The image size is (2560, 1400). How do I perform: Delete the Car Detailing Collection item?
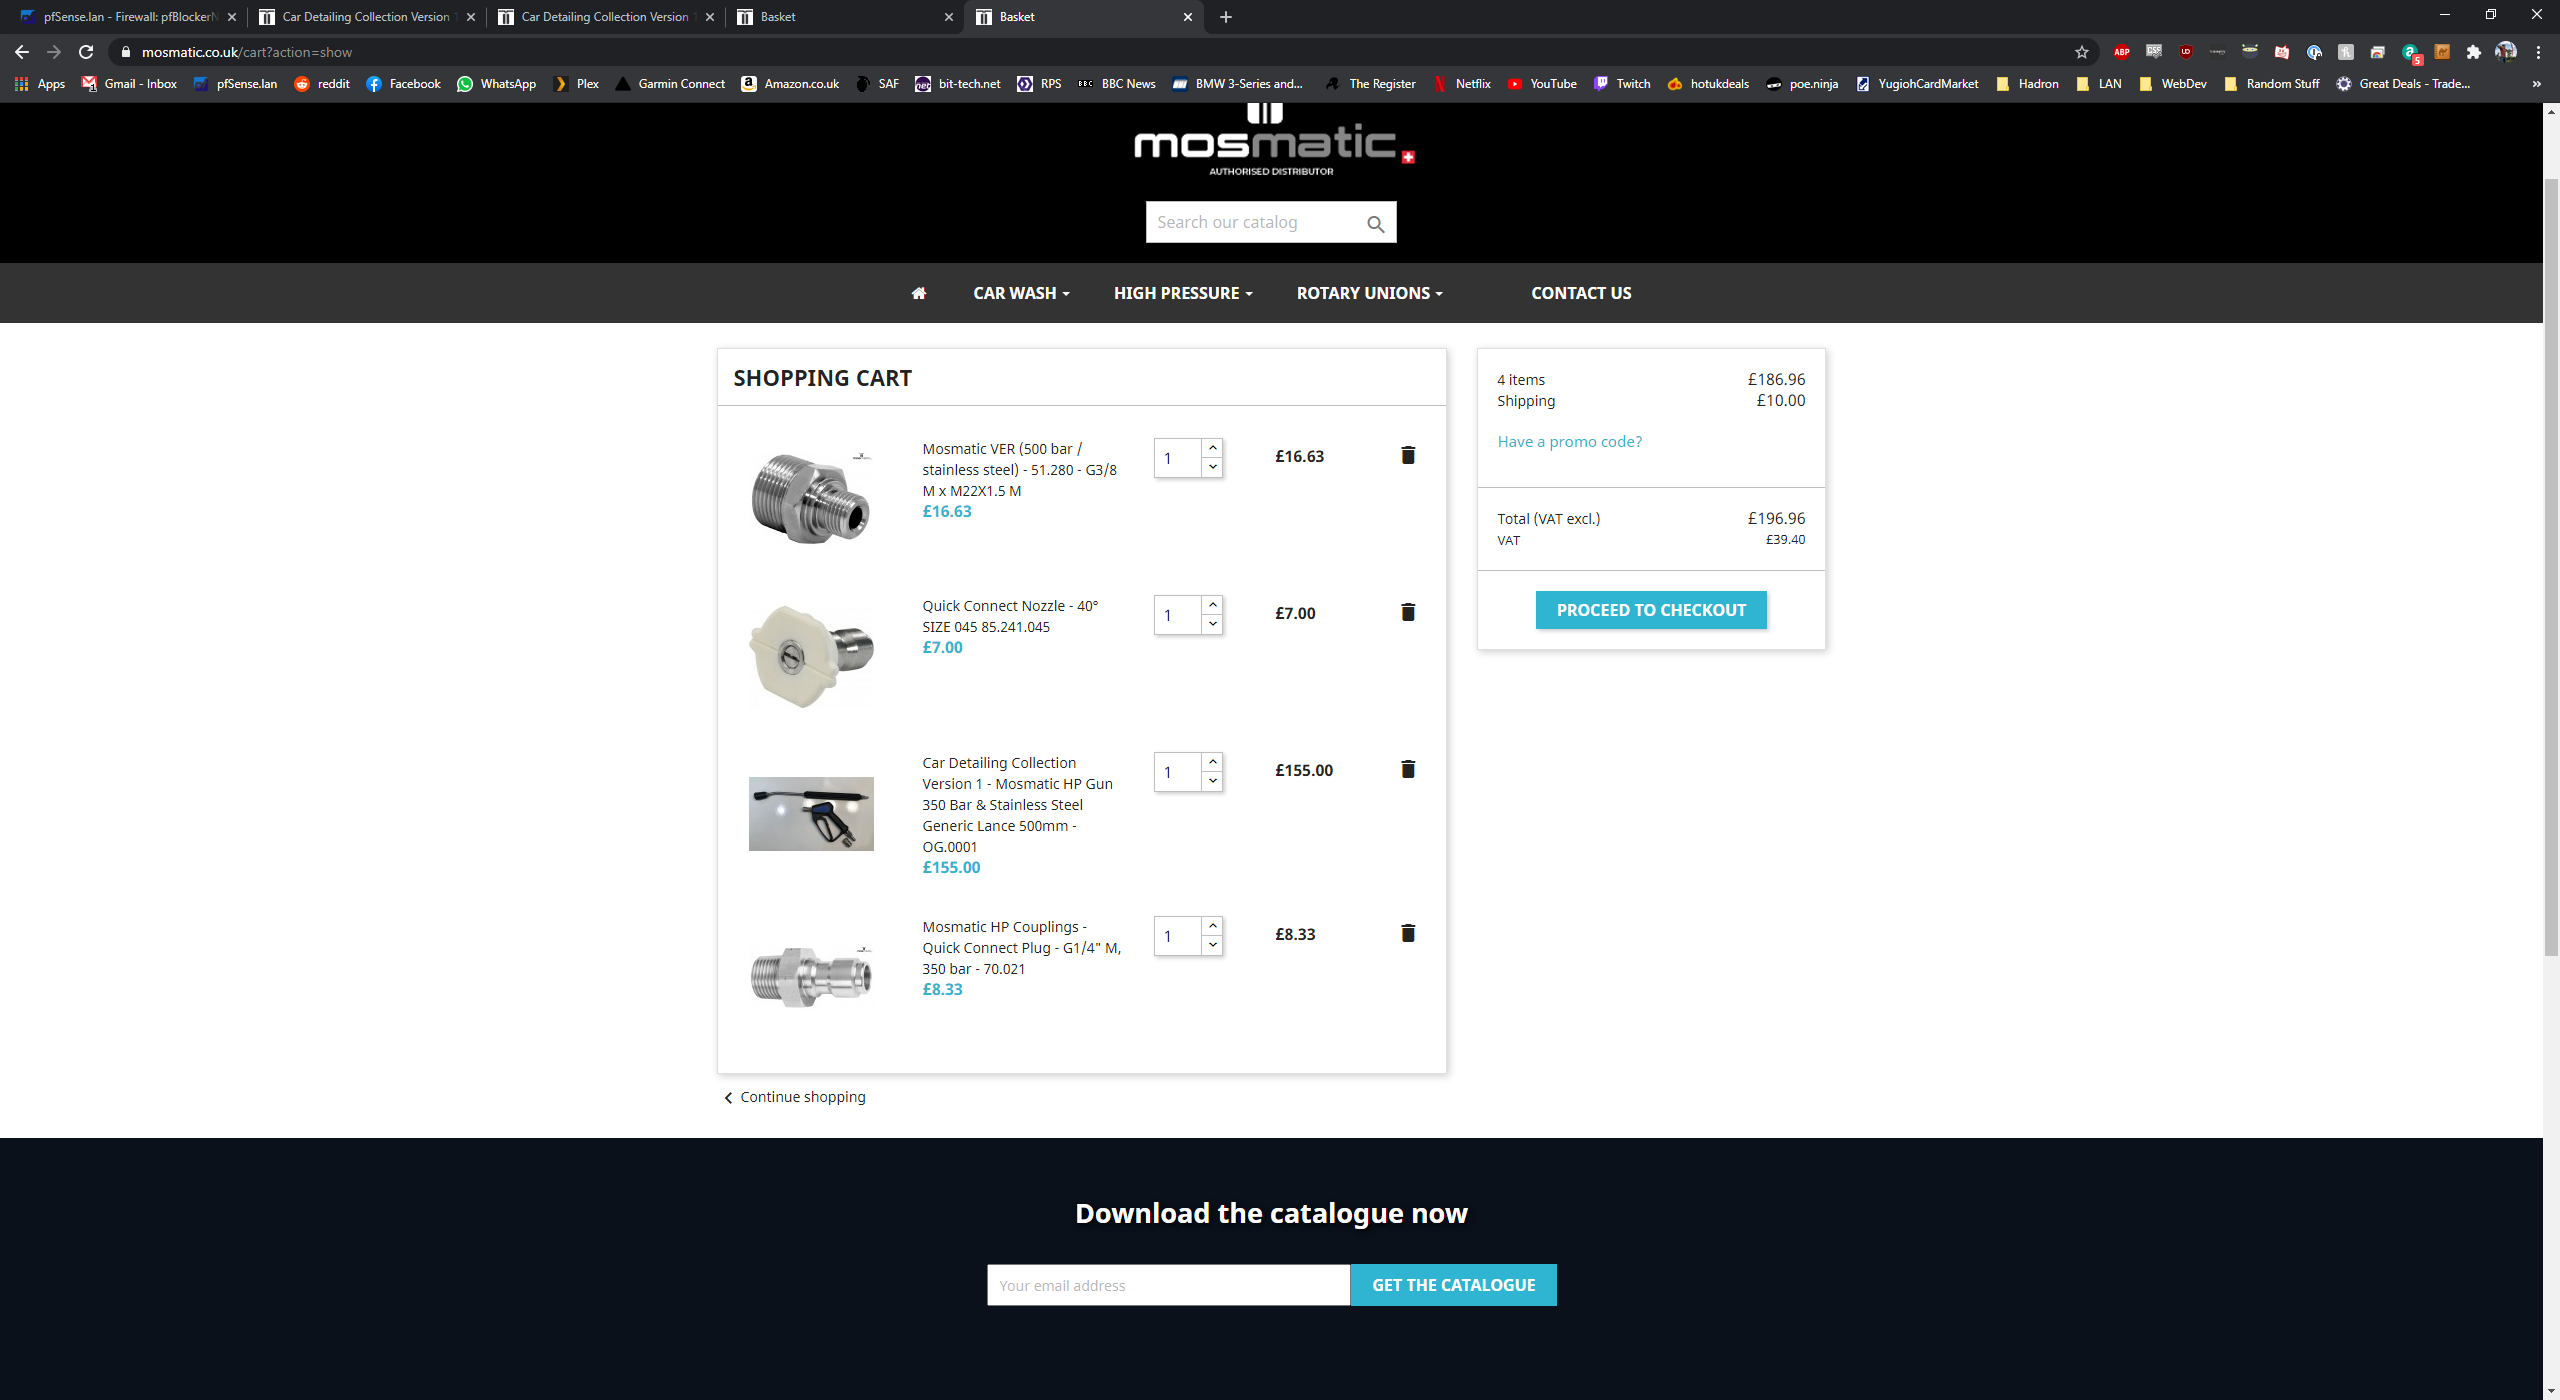pyautogui.click(x=1408, y=769)
